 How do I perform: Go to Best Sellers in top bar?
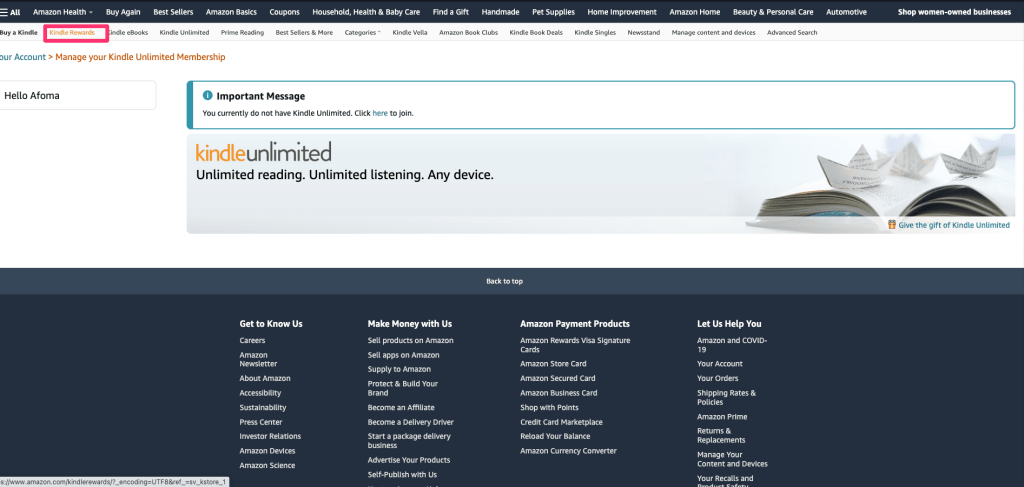[x=173, y=12]
